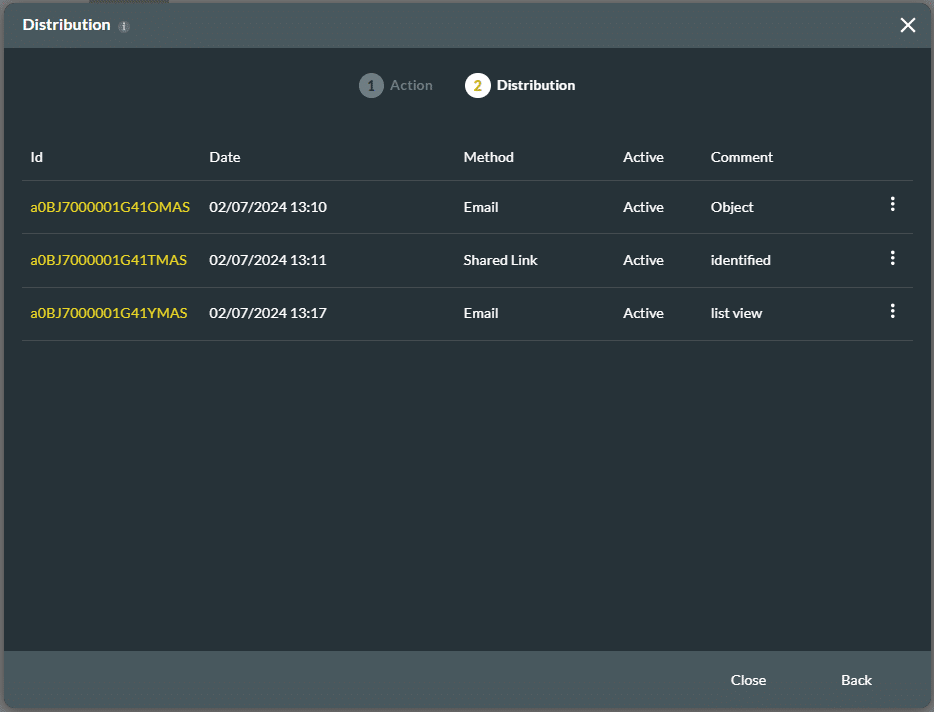
Task: Click the Comment column header
Action: pyautogui.click(x=741, y=157)
